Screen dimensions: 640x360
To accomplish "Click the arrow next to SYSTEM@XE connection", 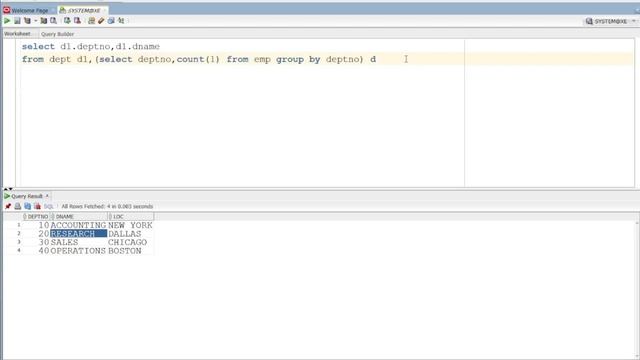I will [x=634, y=21].
